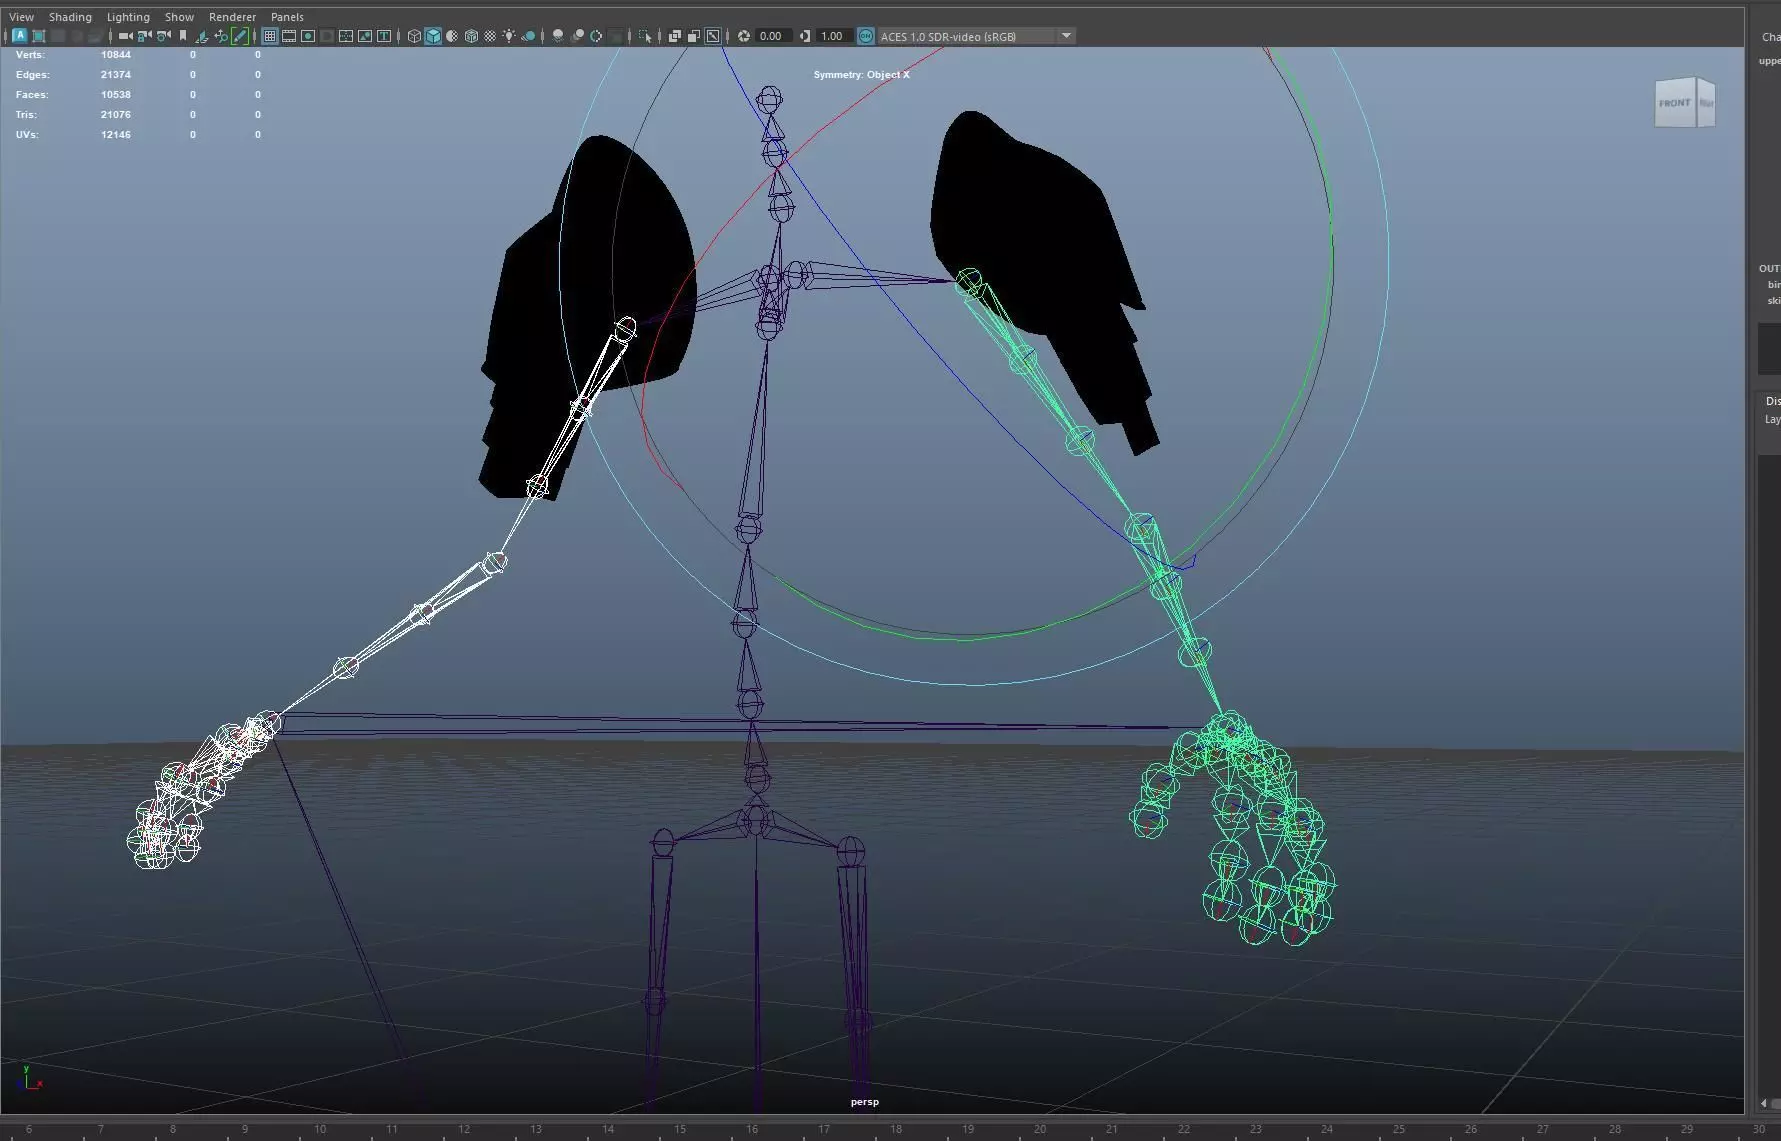Click the FRONT face of the view cube
This screenshot has height=1141, width=1781.
1675,103
